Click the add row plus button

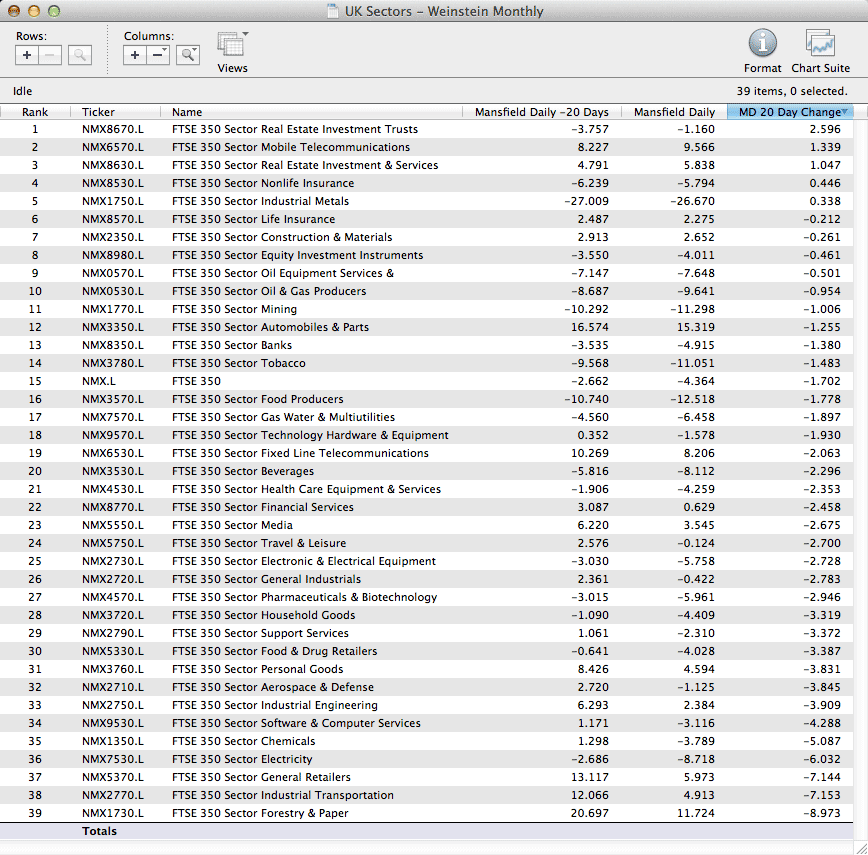(x=27, y=56)
